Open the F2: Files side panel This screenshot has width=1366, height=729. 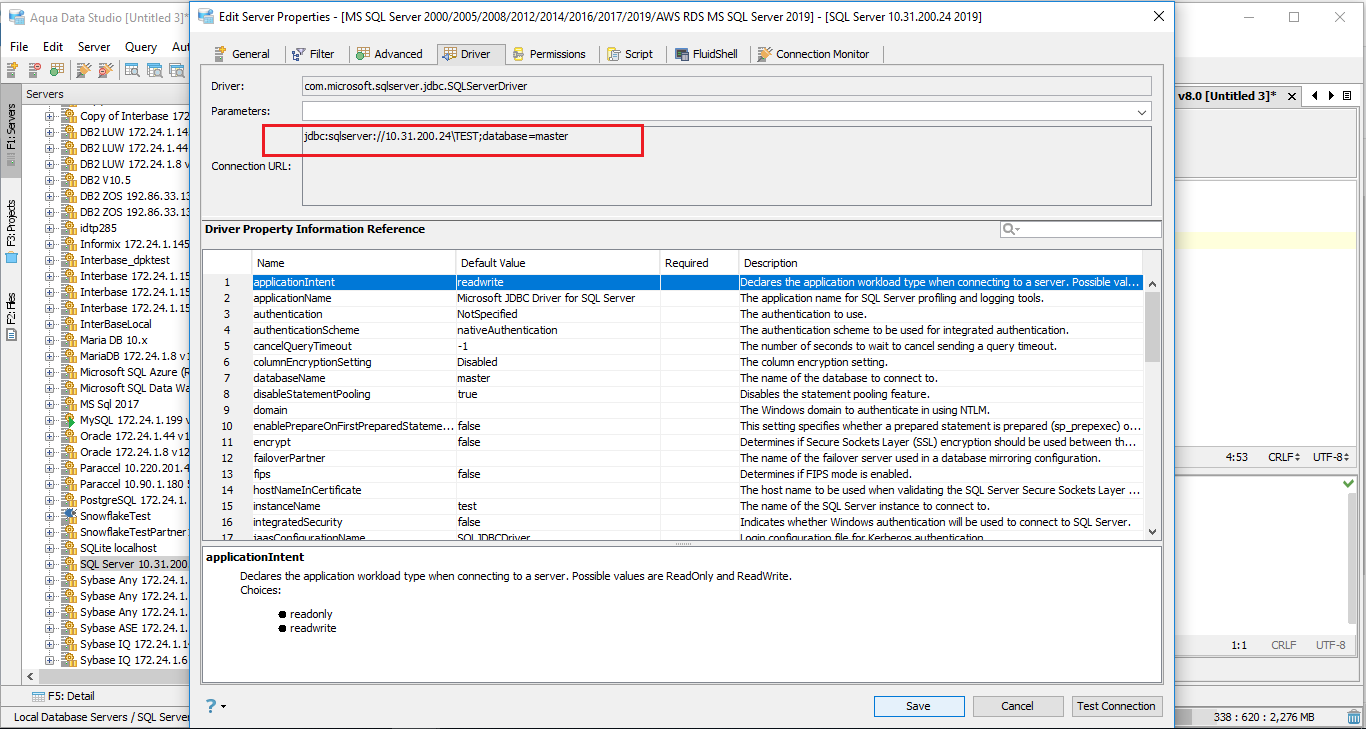click(11, 315)
